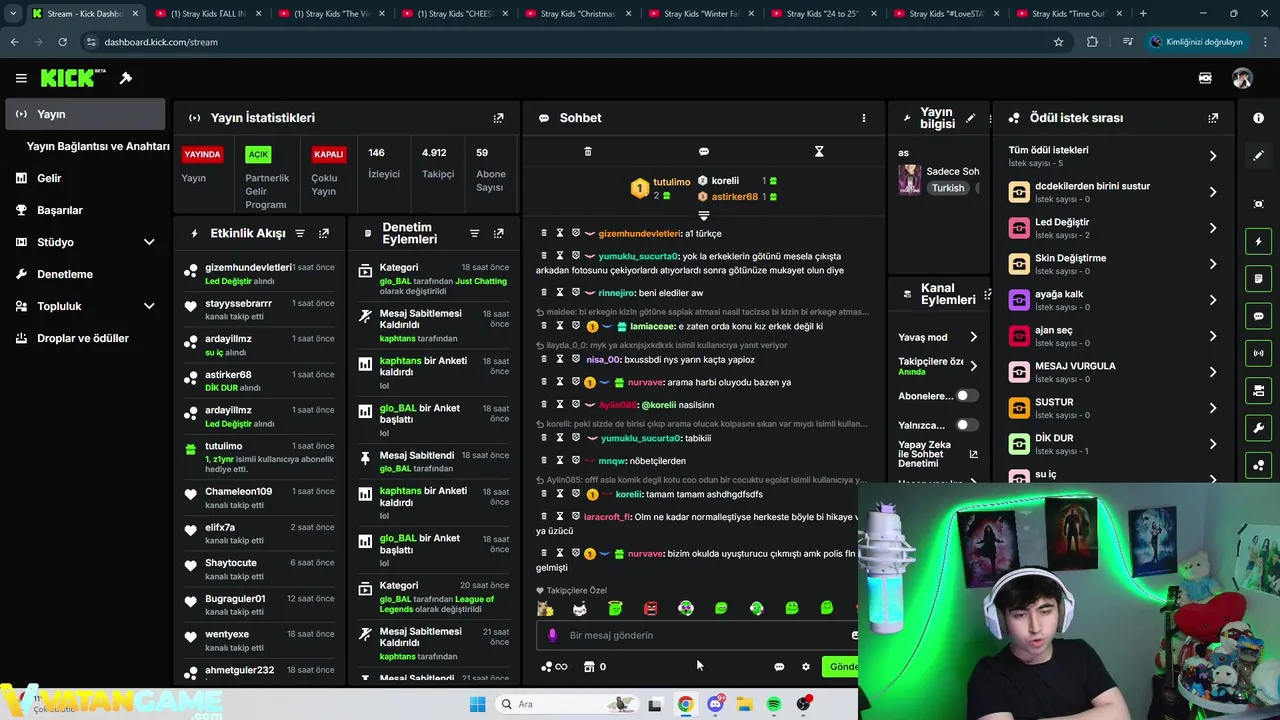Pop out the Etkinlik Akışı panel
The image size is (1280, 720).
324,233
